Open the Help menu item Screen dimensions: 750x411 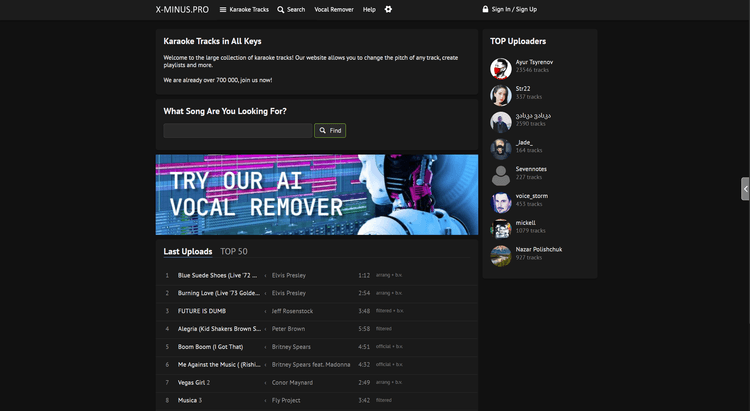[x=369, y=9]
